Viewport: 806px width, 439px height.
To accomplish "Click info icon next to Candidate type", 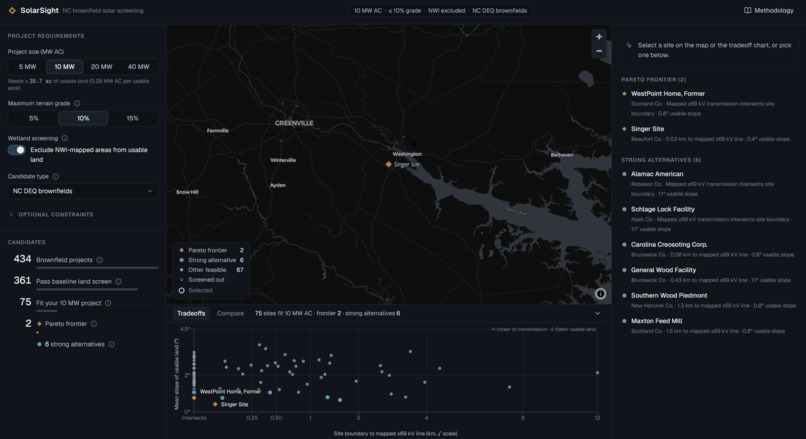I will pos(56,176).
